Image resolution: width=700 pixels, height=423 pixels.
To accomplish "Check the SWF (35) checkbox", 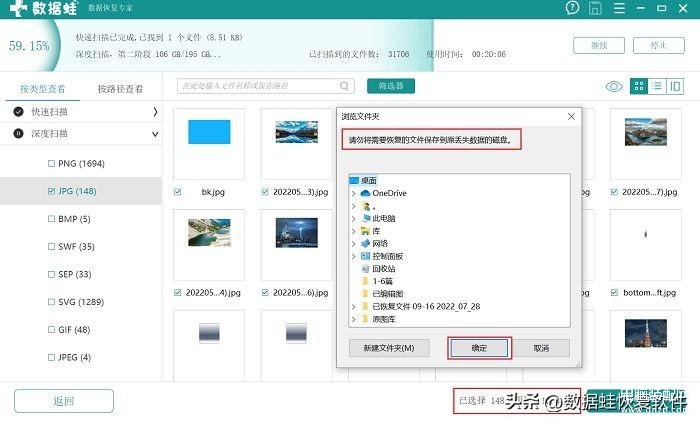I will (51, 246).
